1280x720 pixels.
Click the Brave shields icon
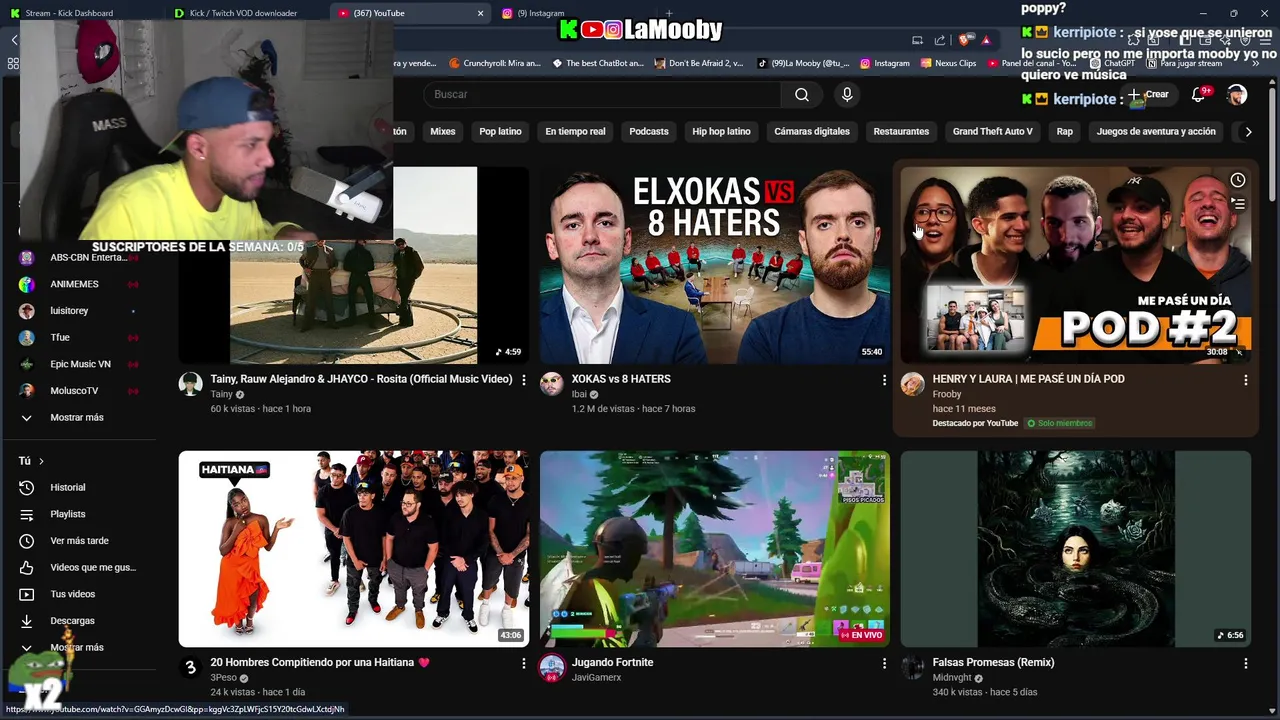pos(964,40)
